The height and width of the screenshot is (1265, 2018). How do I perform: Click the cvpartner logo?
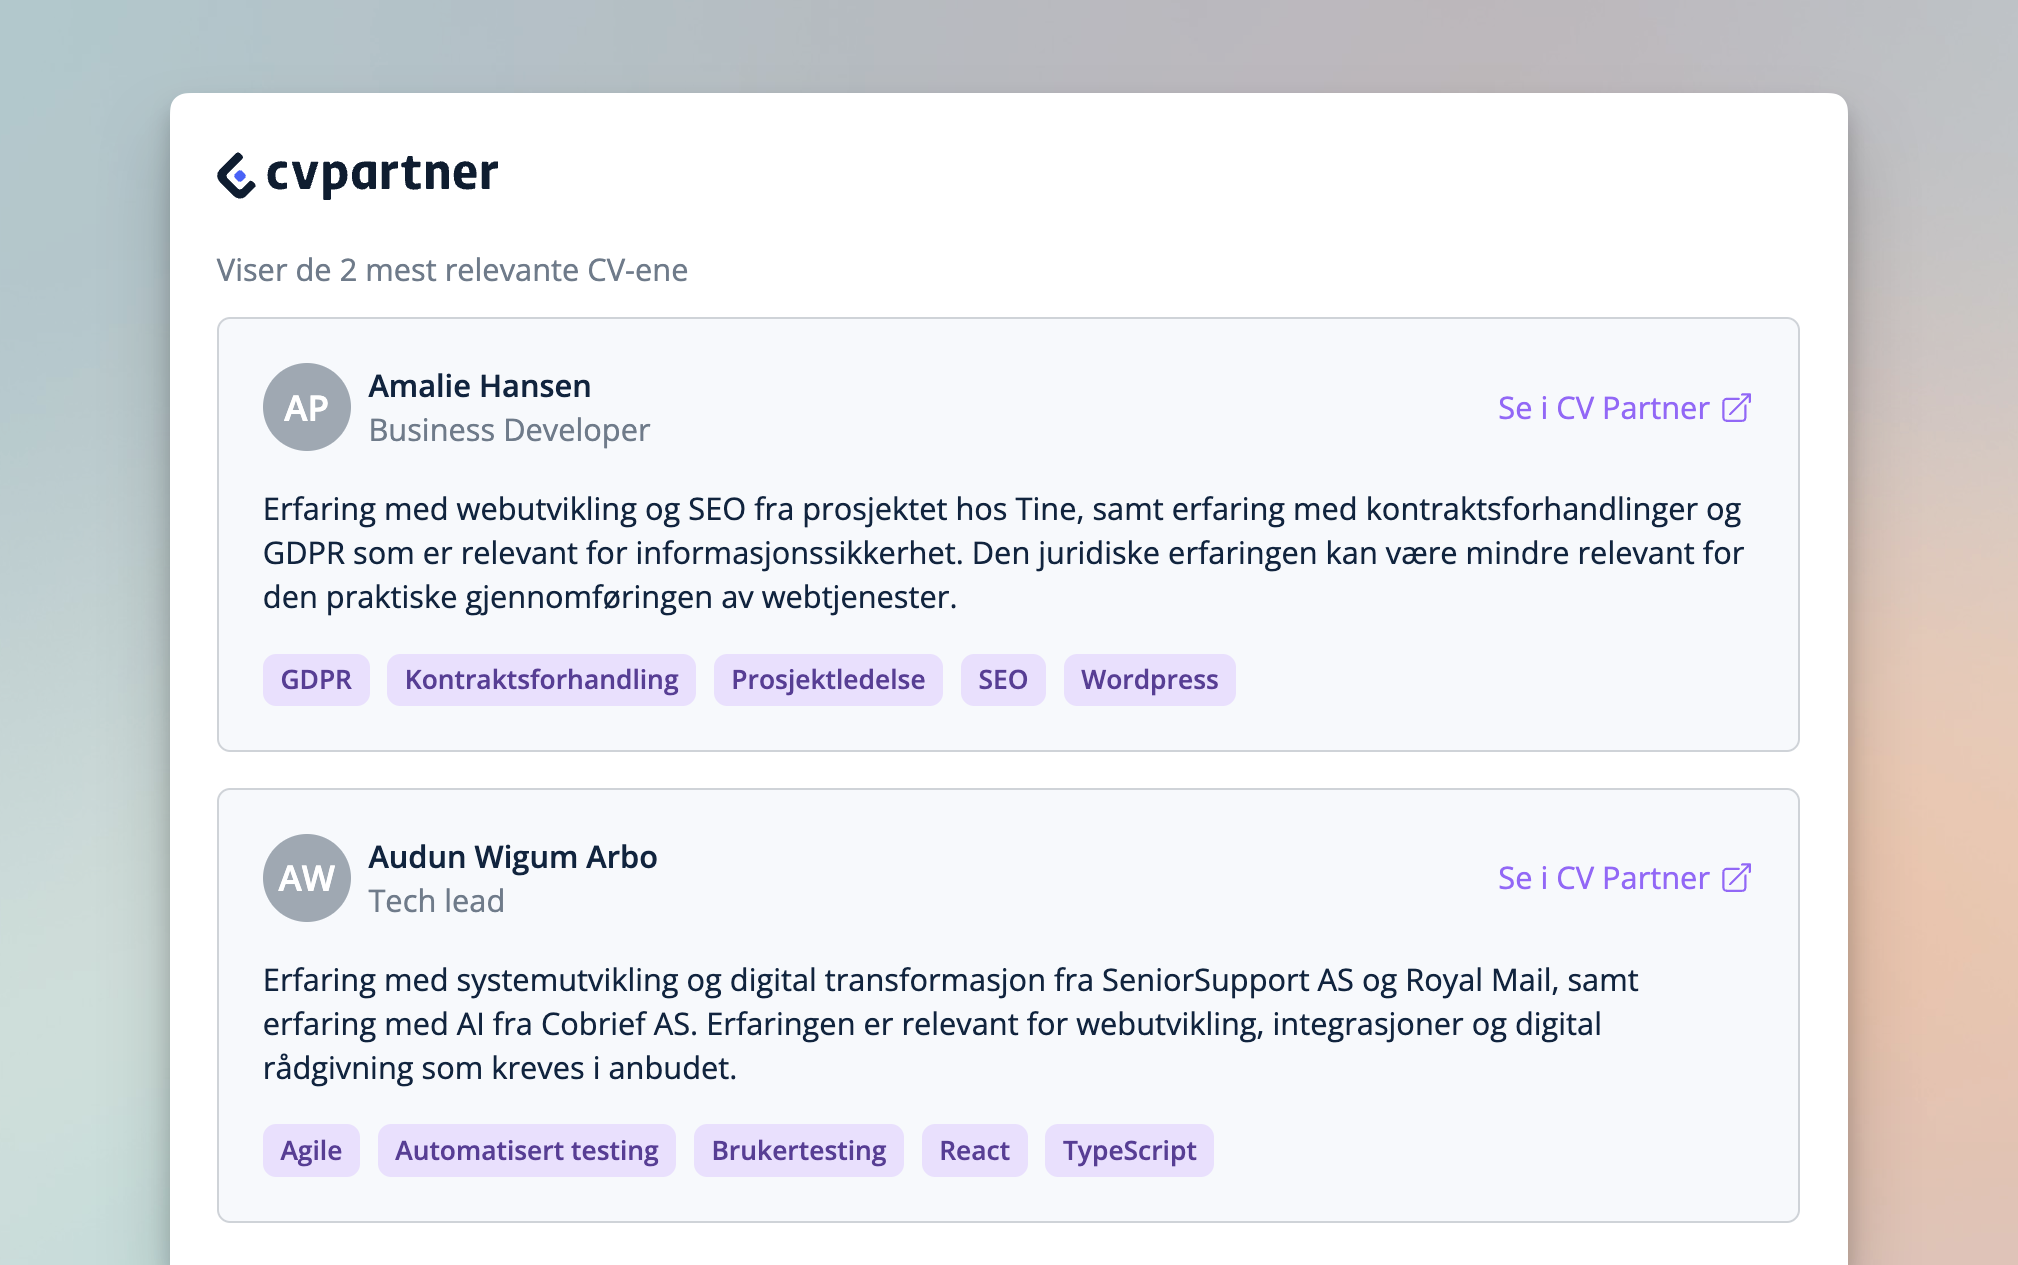coord(357,174)
